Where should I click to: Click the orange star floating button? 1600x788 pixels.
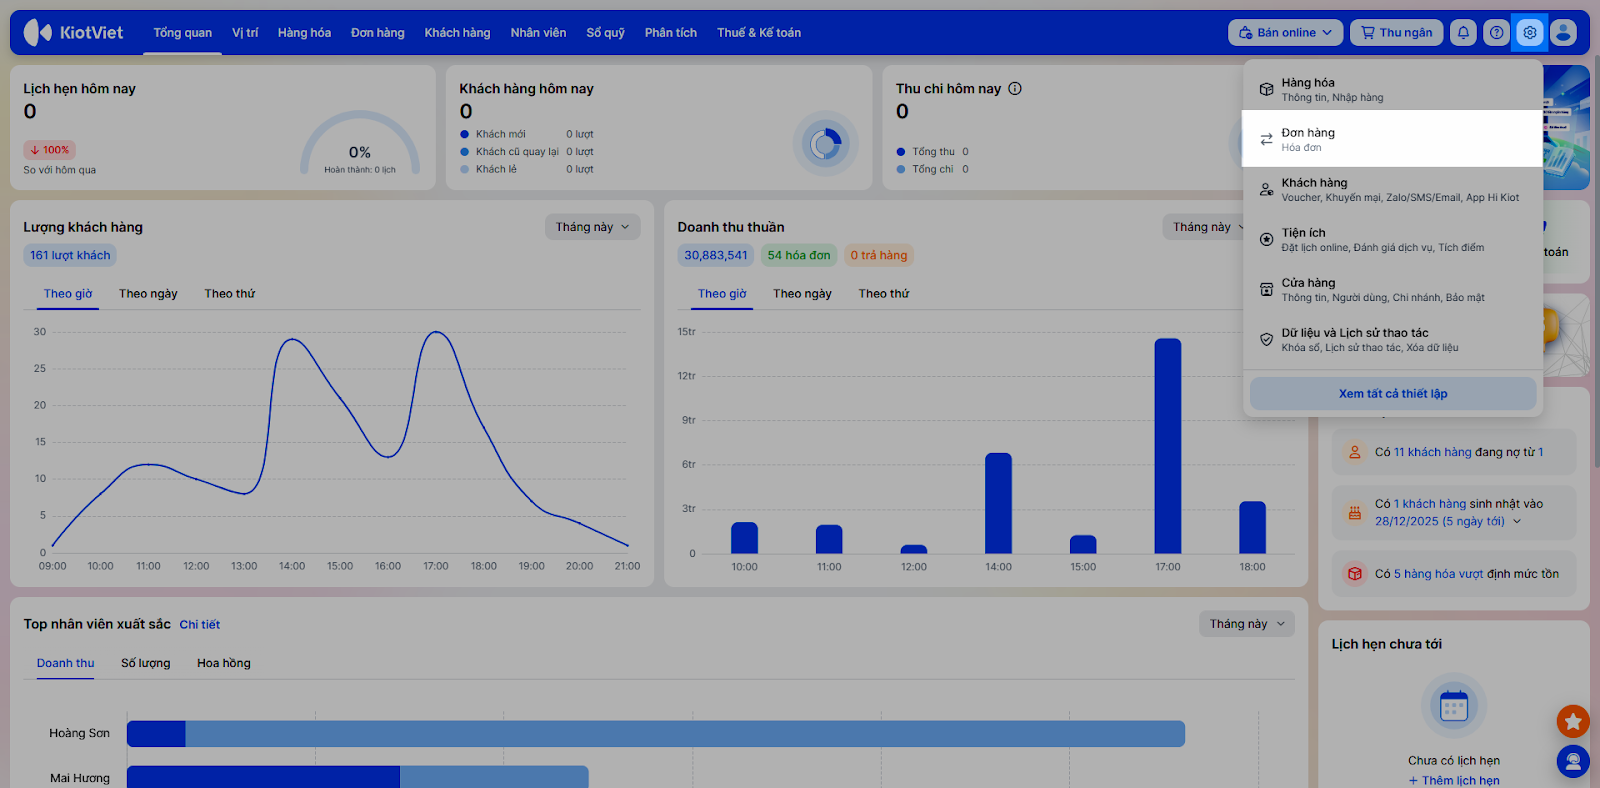[x=1573, y=720]
